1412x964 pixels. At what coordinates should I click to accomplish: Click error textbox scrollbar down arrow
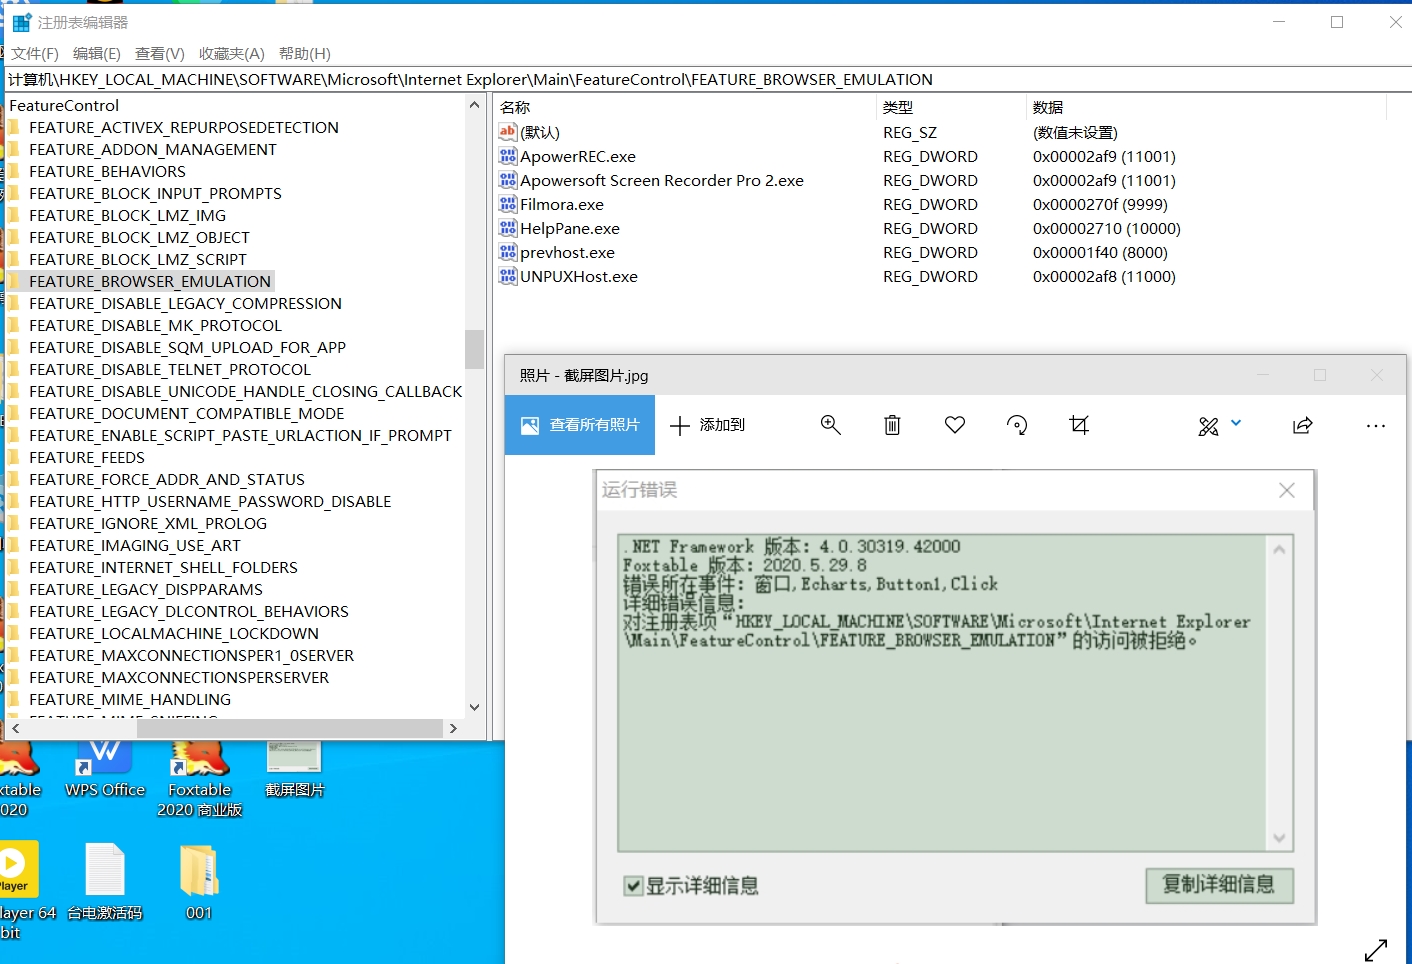point(1279,838)
